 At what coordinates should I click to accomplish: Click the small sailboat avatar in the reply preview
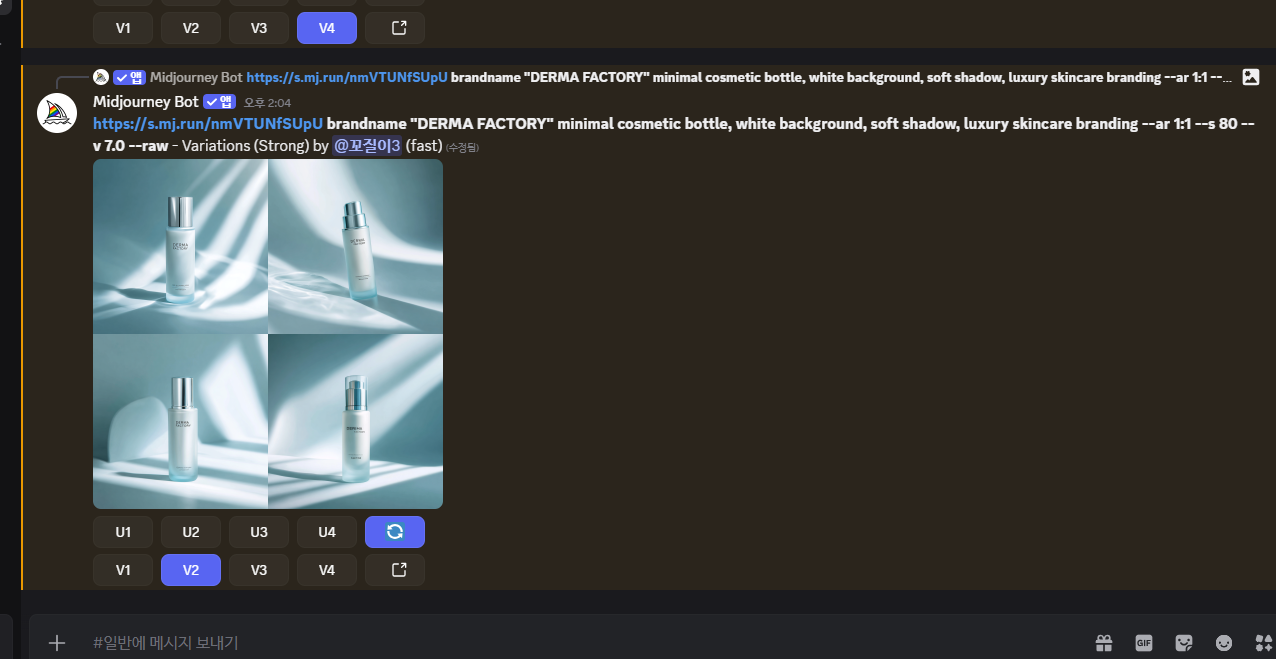100,77
